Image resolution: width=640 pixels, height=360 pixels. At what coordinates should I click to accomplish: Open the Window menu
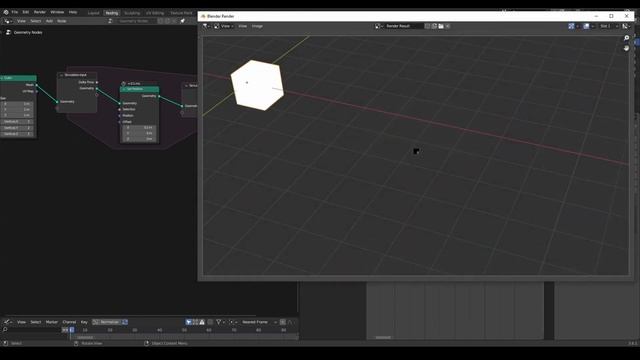[x=57, y=12]
